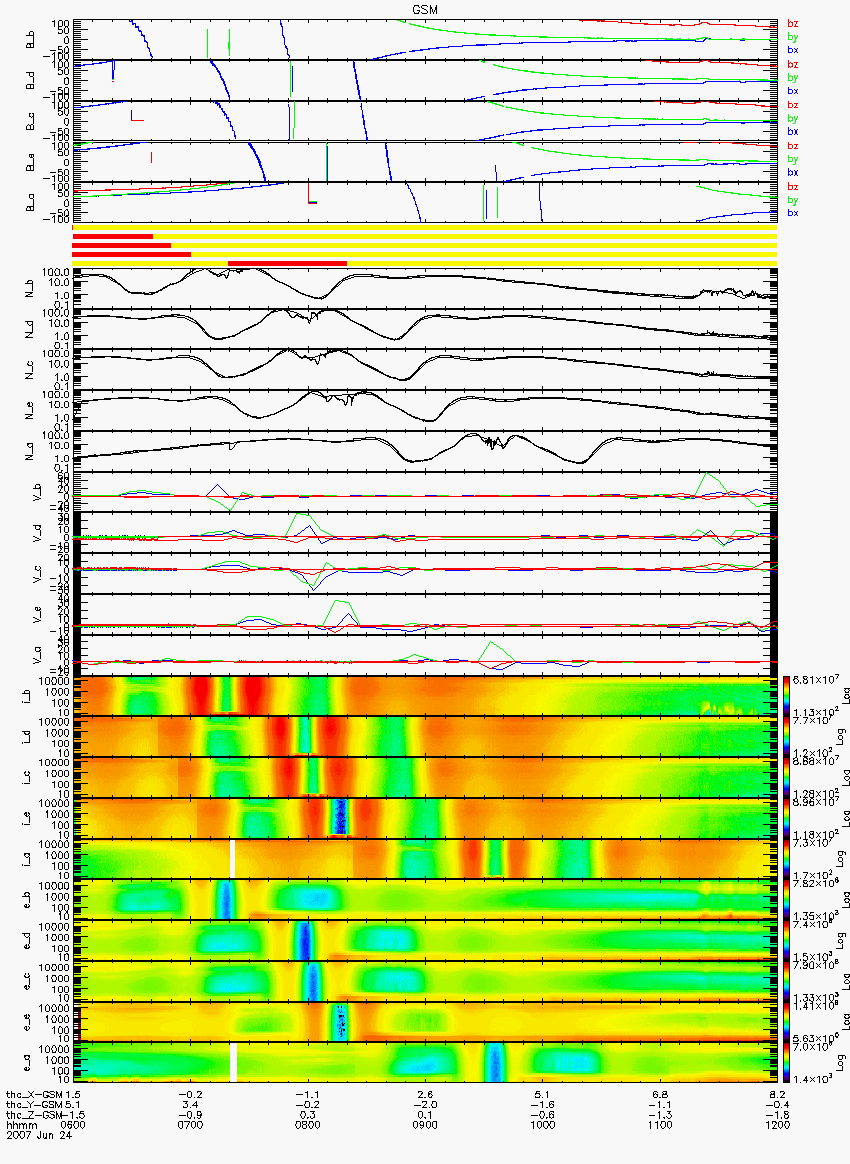Click the bx legend label of the B_b panel
Image resolution: width=850 pixels, height=1164 pixels.
[793, 50]
